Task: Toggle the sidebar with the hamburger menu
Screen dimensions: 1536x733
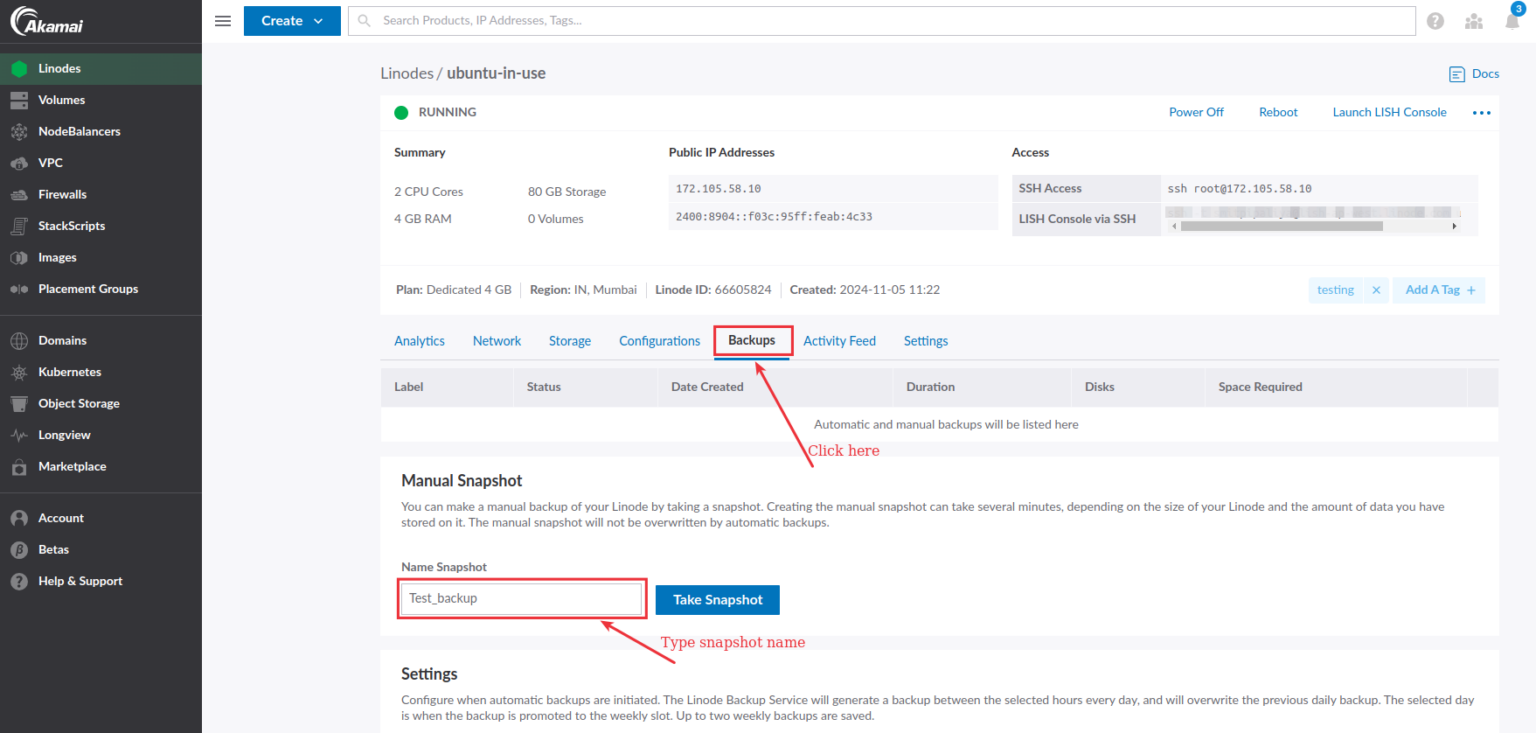Action: pyautogui.click(x=222, y=20)
